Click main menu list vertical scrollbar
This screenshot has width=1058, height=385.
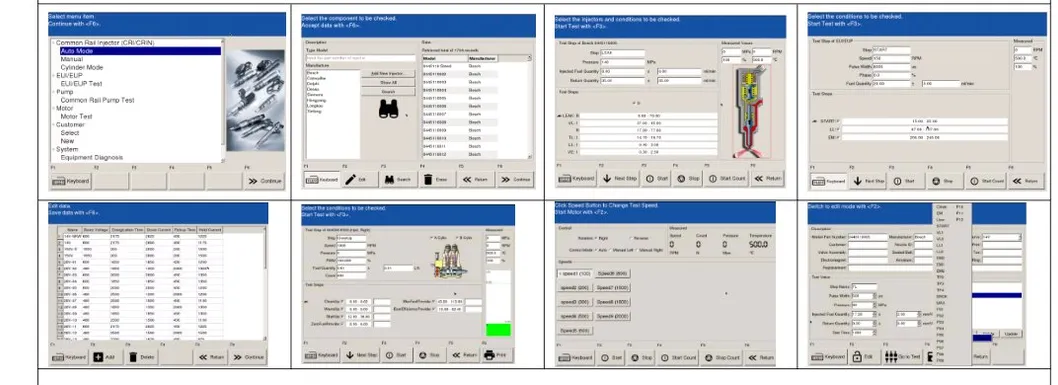point(223,100)
